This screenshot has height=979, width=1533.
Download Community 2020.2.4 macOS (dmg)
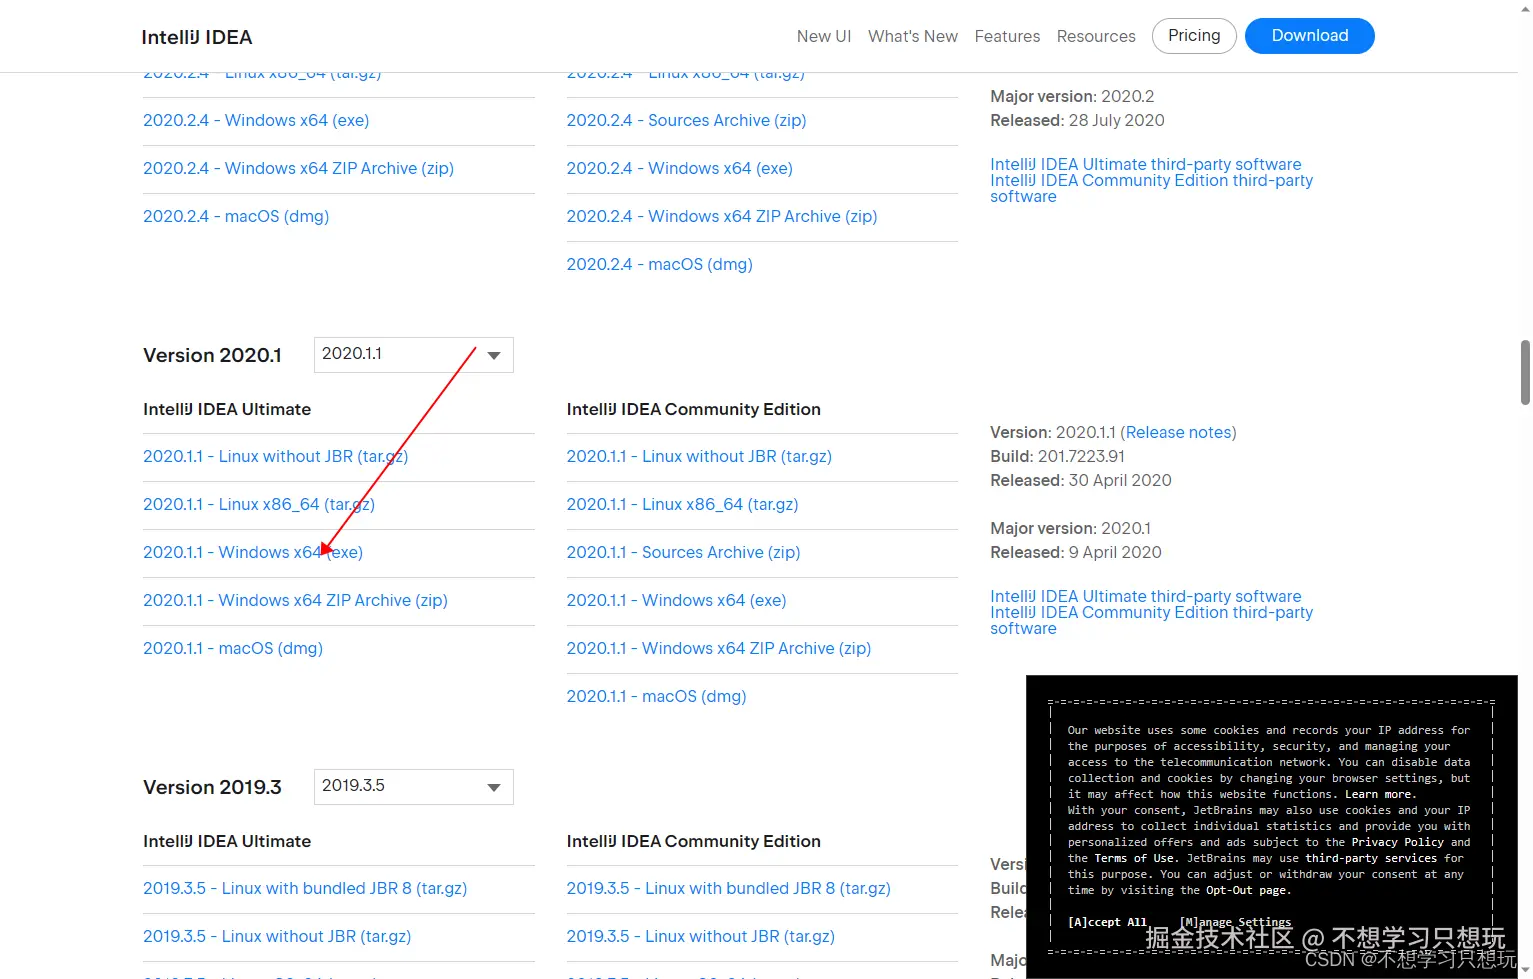tap(660, 264)
